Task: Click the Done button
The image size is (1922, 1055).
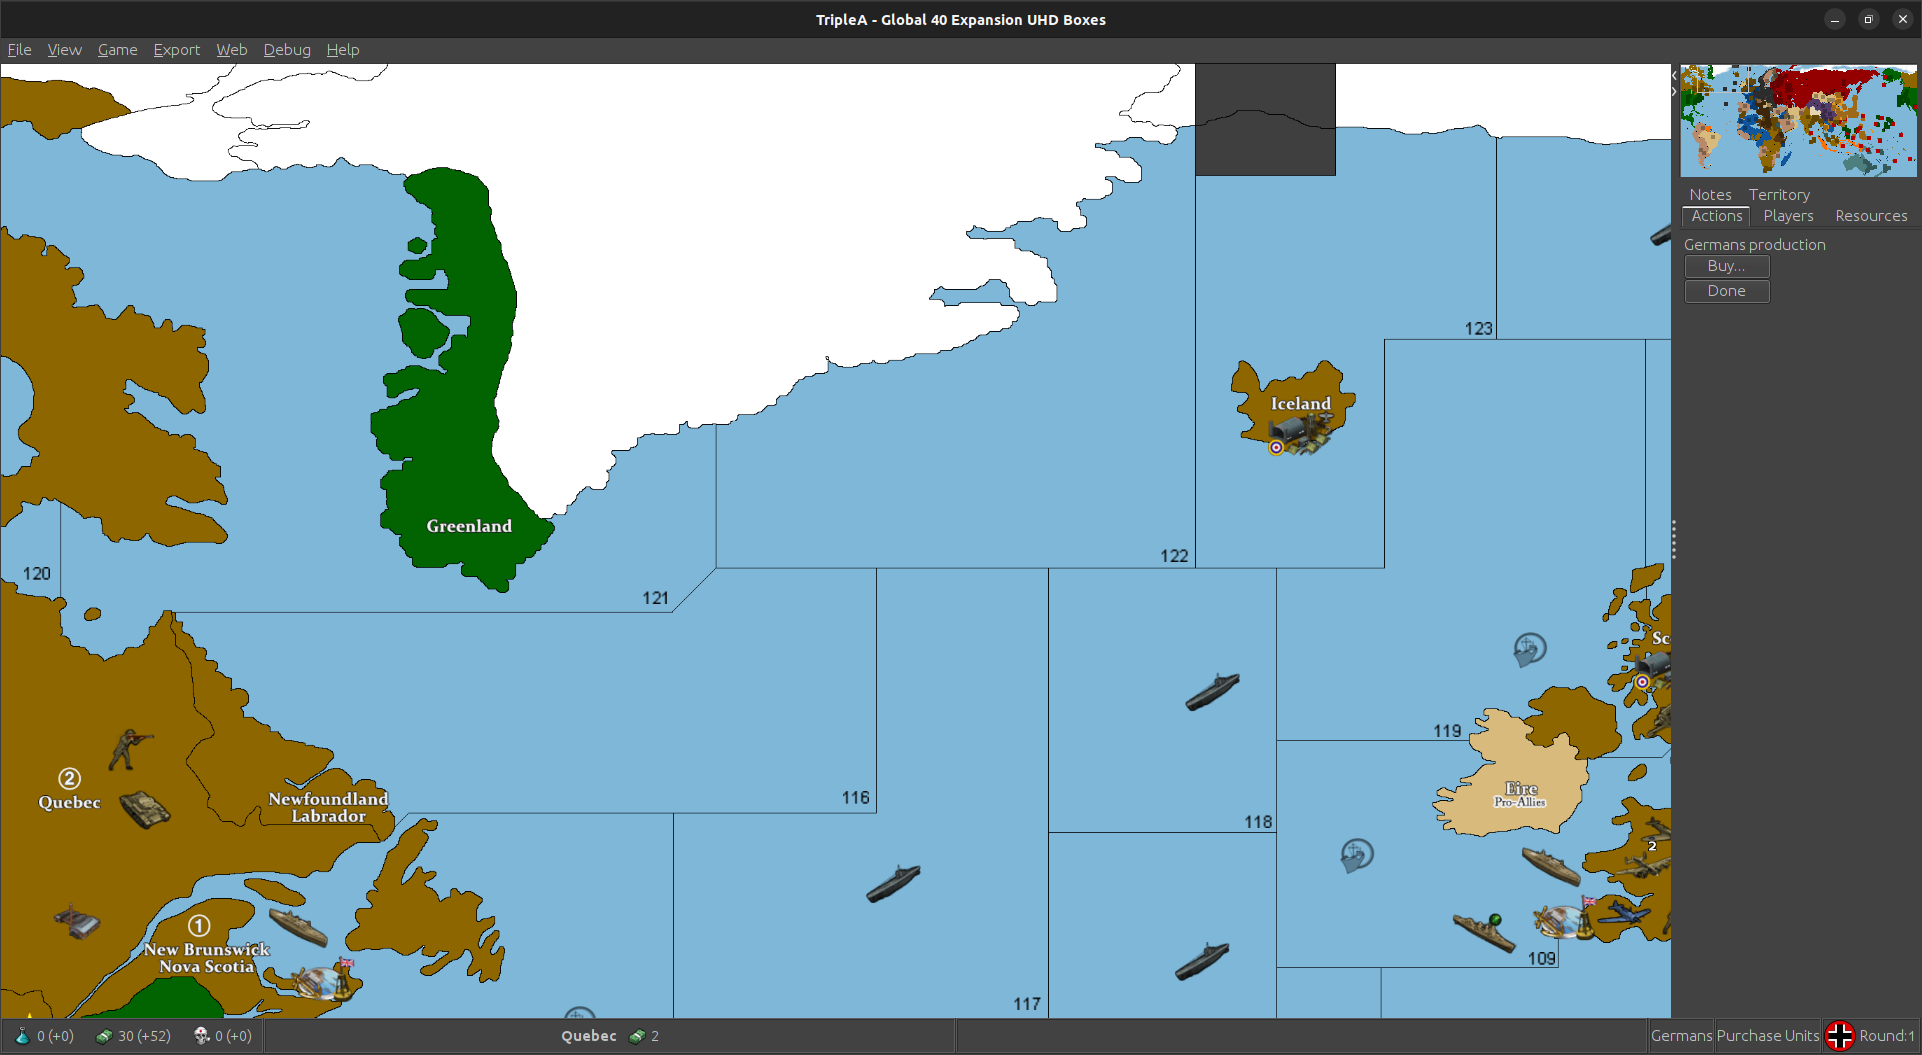Action: [x=1727, y=291]
